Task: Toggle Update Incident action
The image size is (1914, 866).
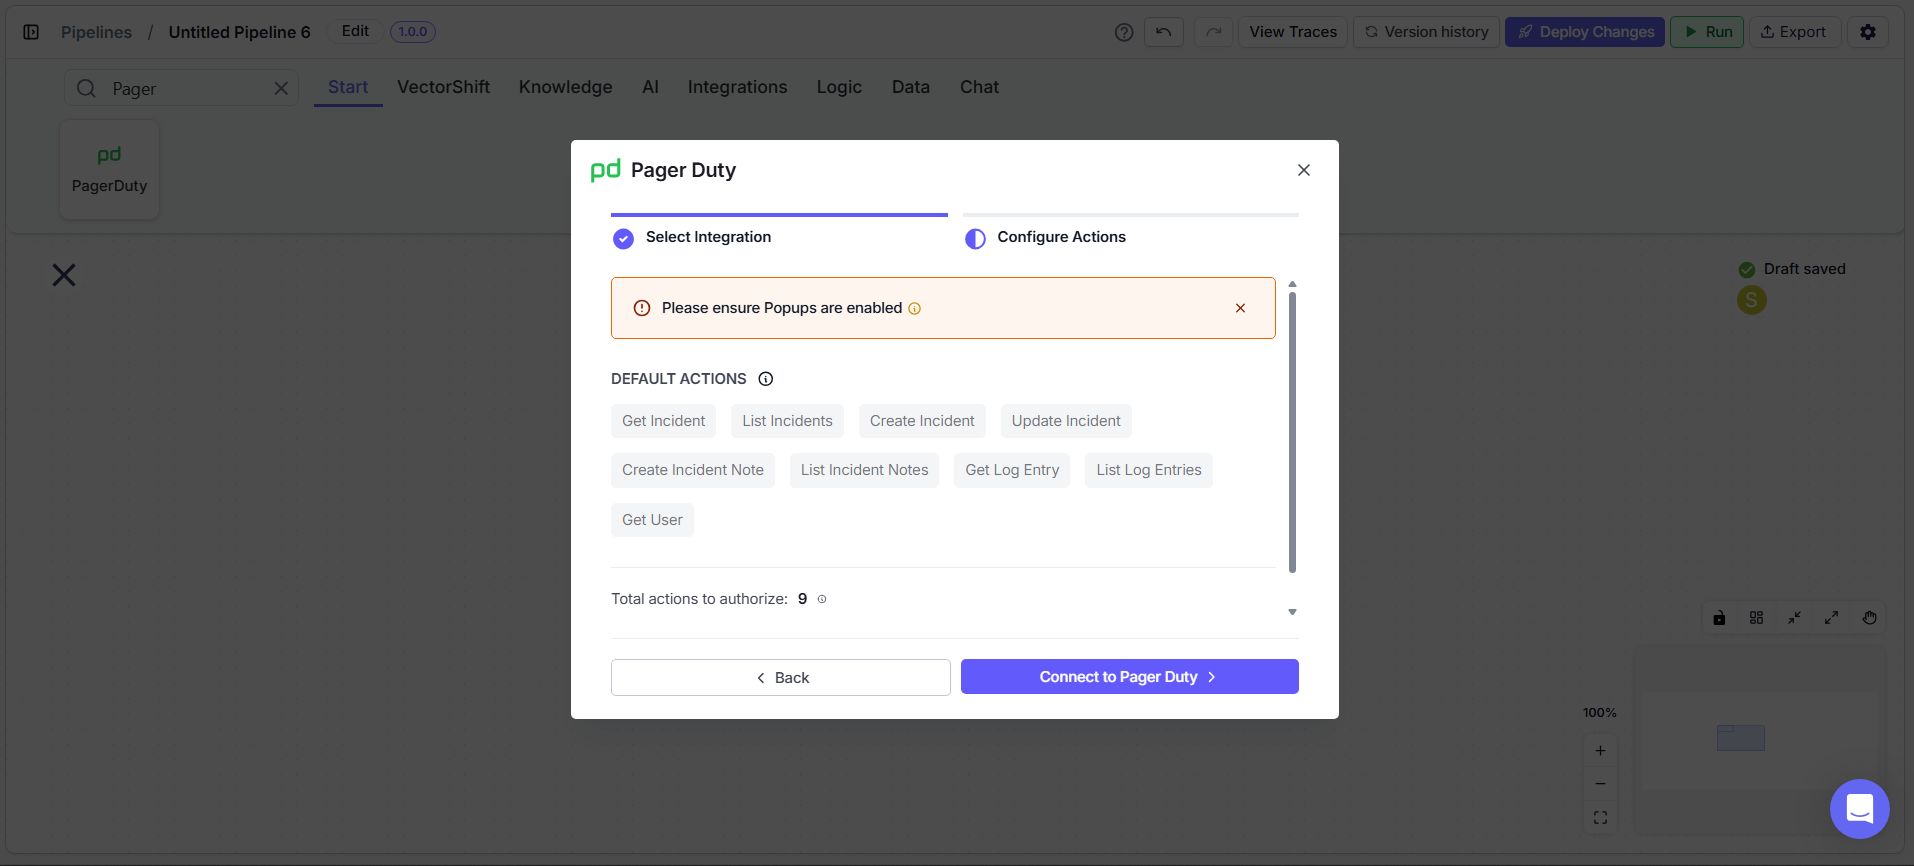Action: (x=1066, y=421)
